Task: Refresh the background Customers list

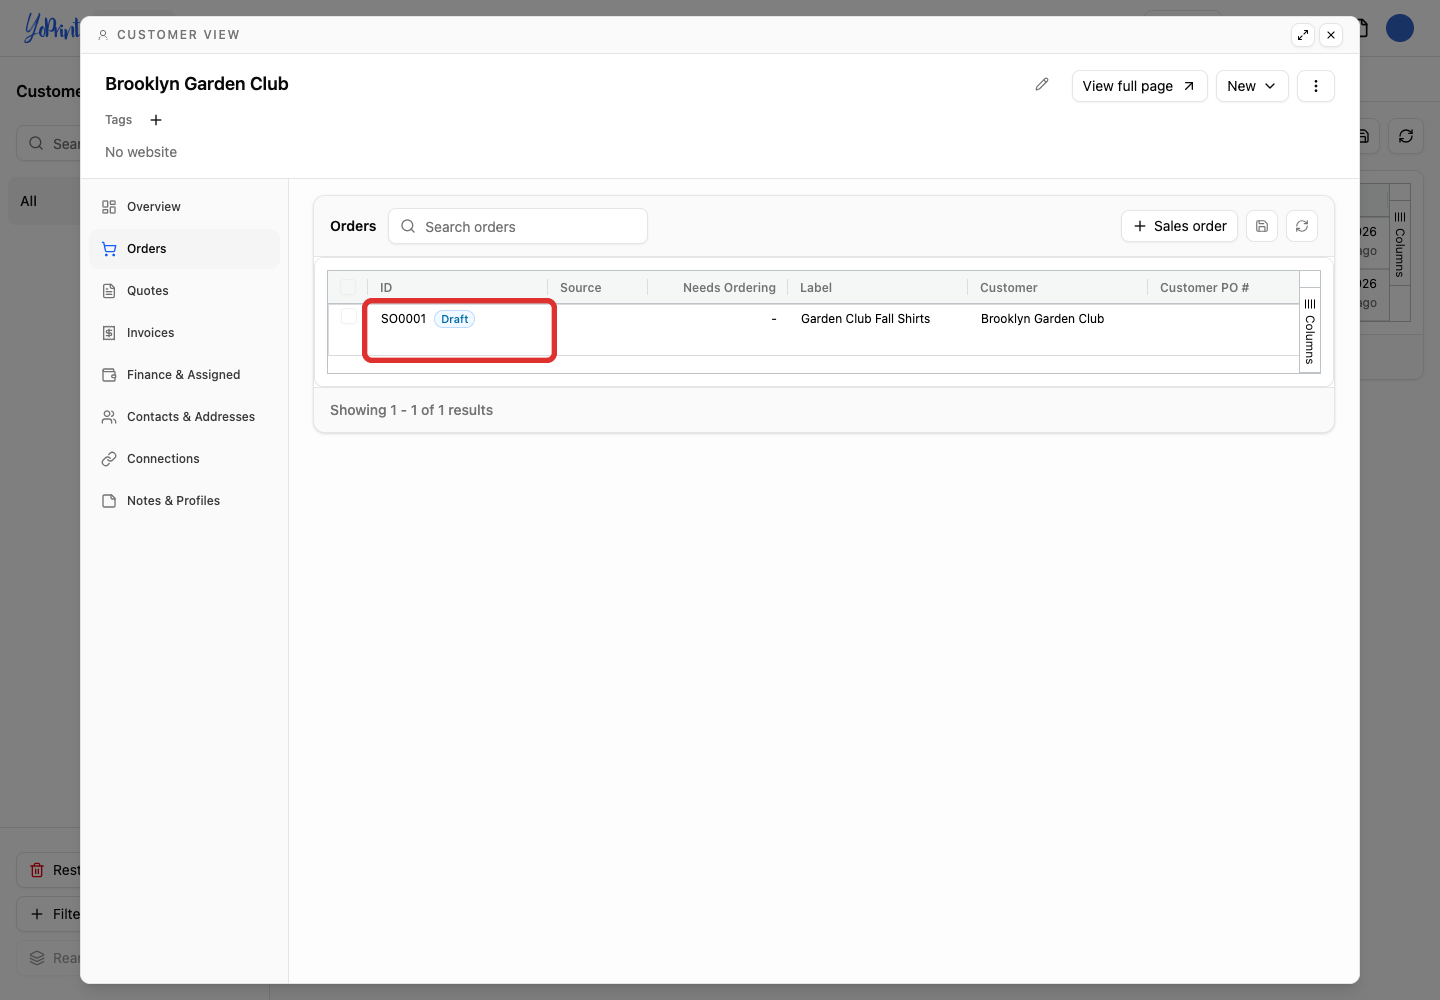Action: 1406,136
